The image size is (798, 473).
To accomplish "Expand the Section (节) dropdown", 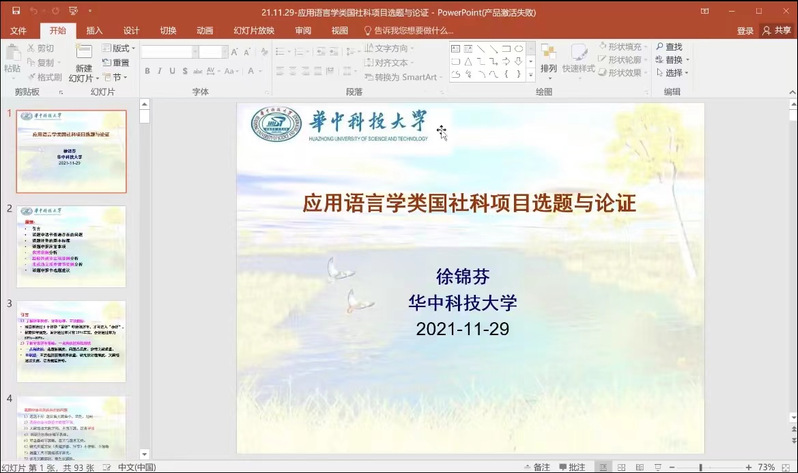I will click(x=117, y=77).
